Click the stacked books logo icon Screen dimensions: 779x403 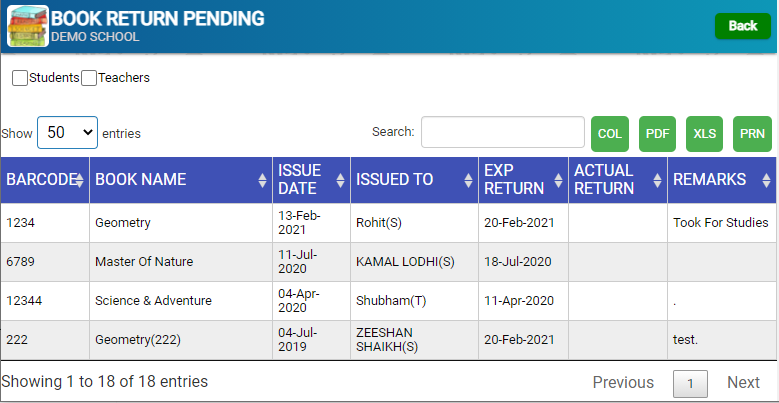[x=28, y=26]
